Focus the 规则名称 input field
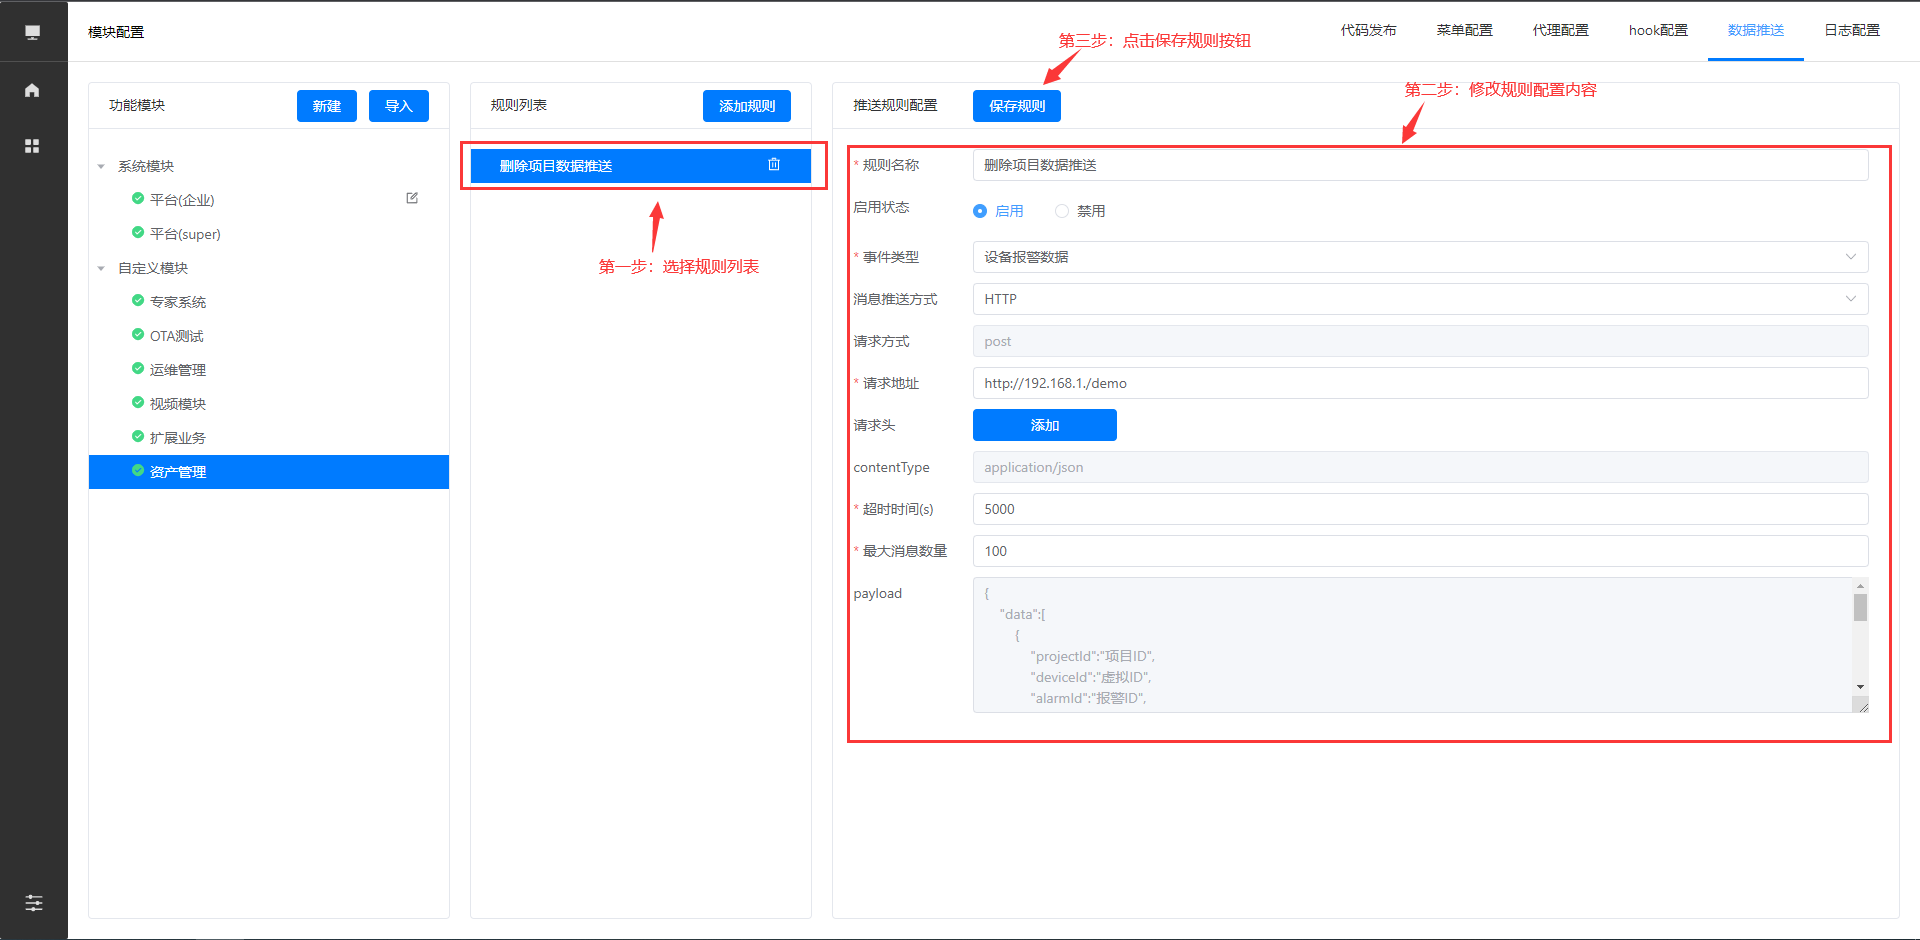Screen dimensions: 1920x940 [x=1420, y=165]
